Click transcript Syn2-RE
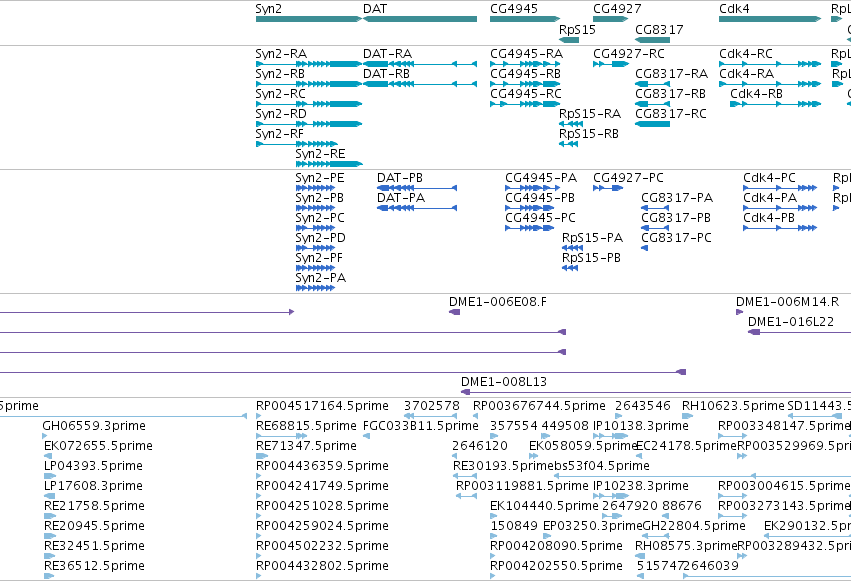Image resolution: width=851 pixels, height=581 pixels. [329, 164]
